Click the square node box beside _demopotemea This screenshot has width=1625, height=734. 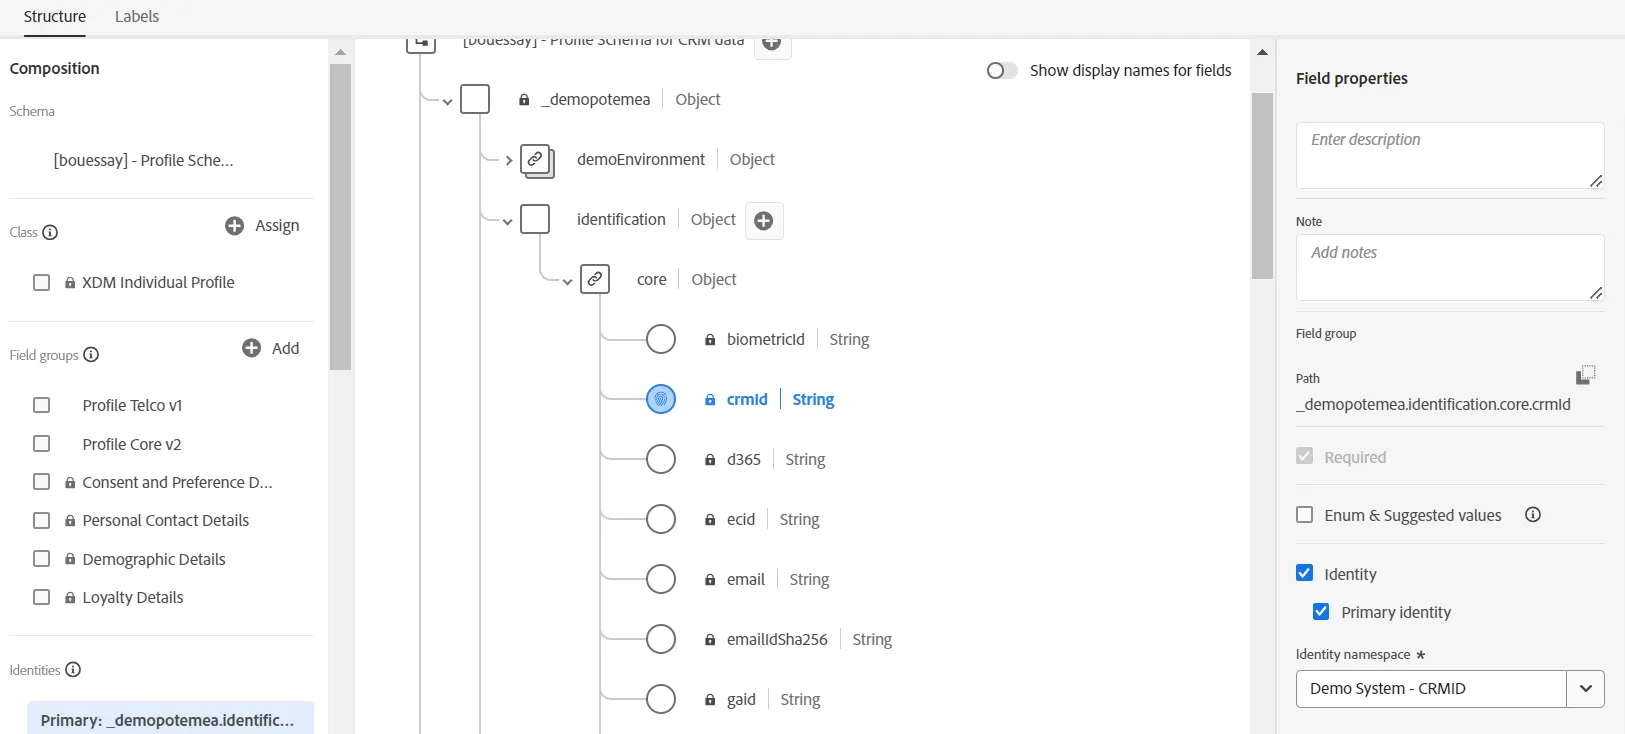pos(475,99)
